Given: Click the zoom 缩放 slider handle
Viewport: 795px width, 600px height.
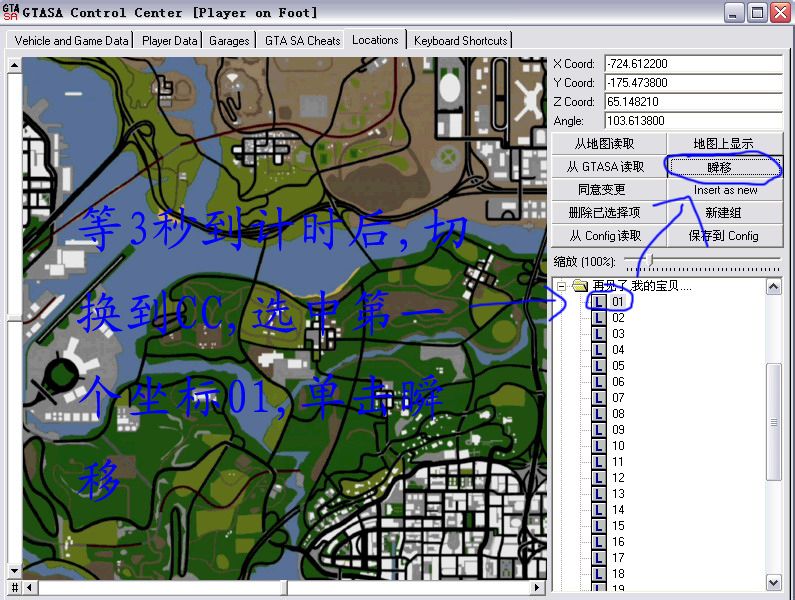Looking at the screenshot, I should point(652,260).
